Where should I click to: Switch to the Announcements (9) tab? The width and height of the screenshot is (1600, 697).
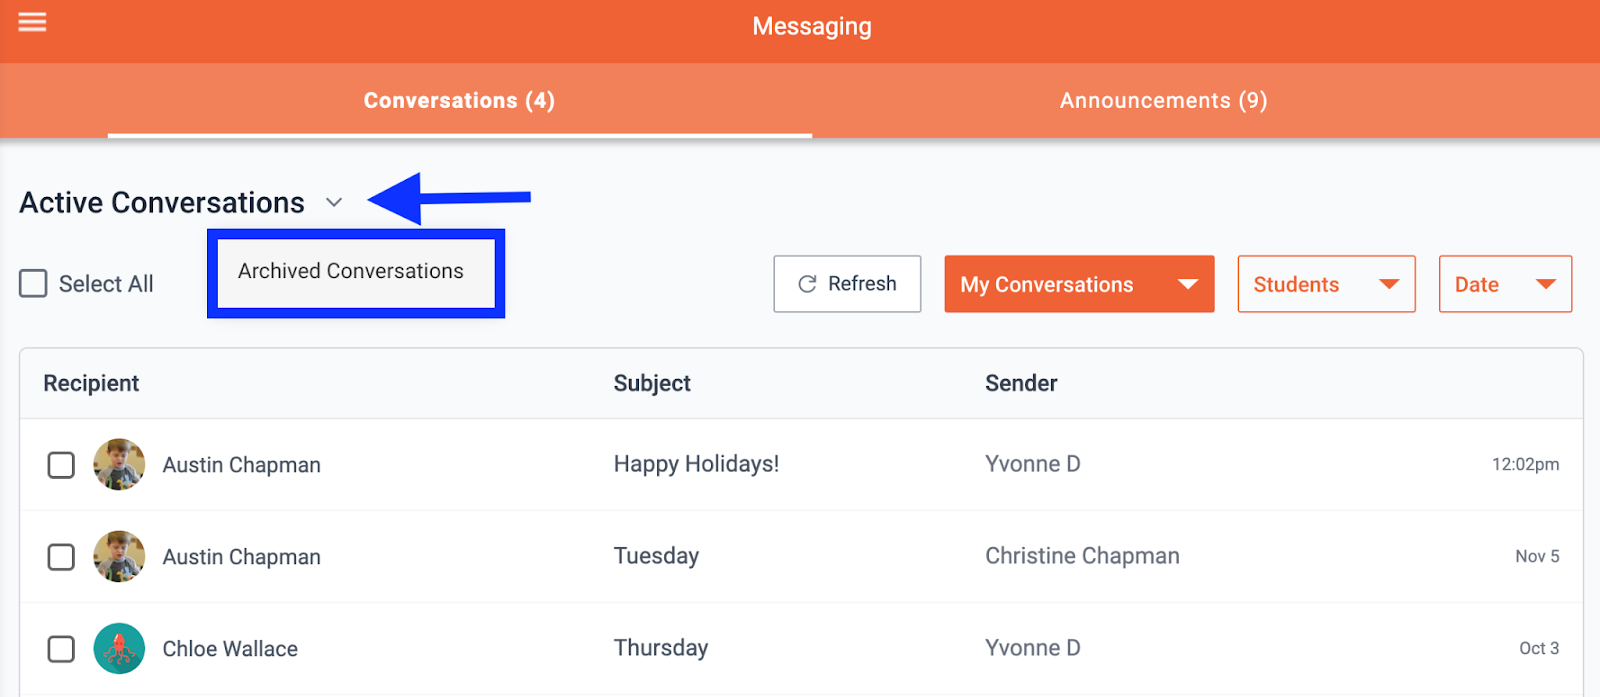coord(1163,101)
